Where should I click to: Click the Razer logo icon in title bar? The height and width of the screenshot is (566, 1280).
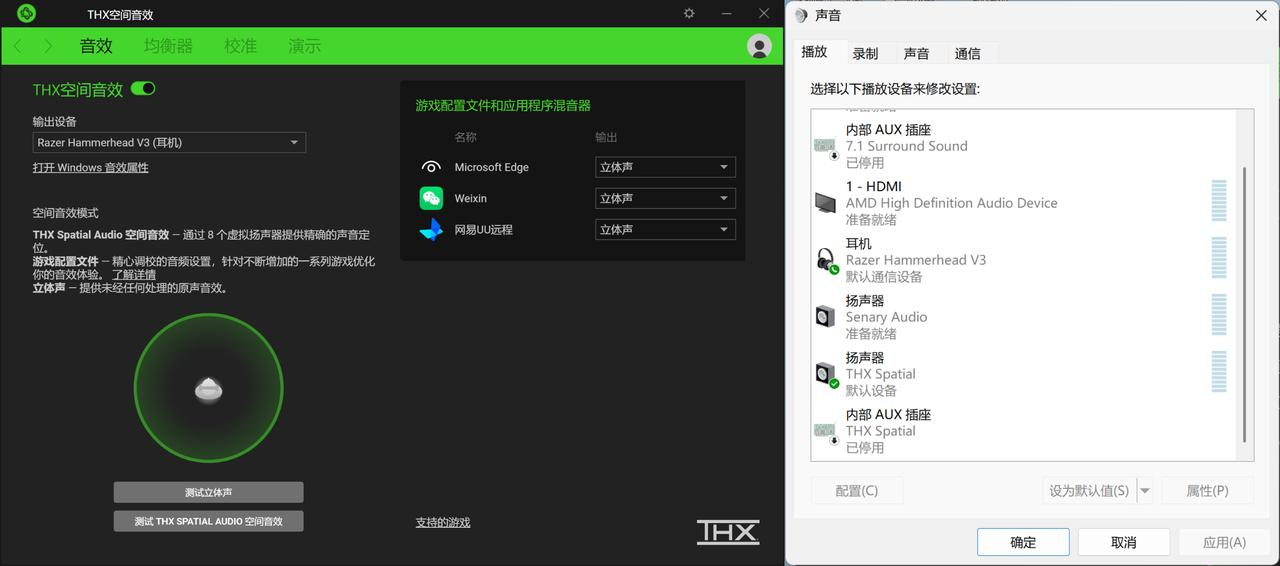tap(27, 13)
